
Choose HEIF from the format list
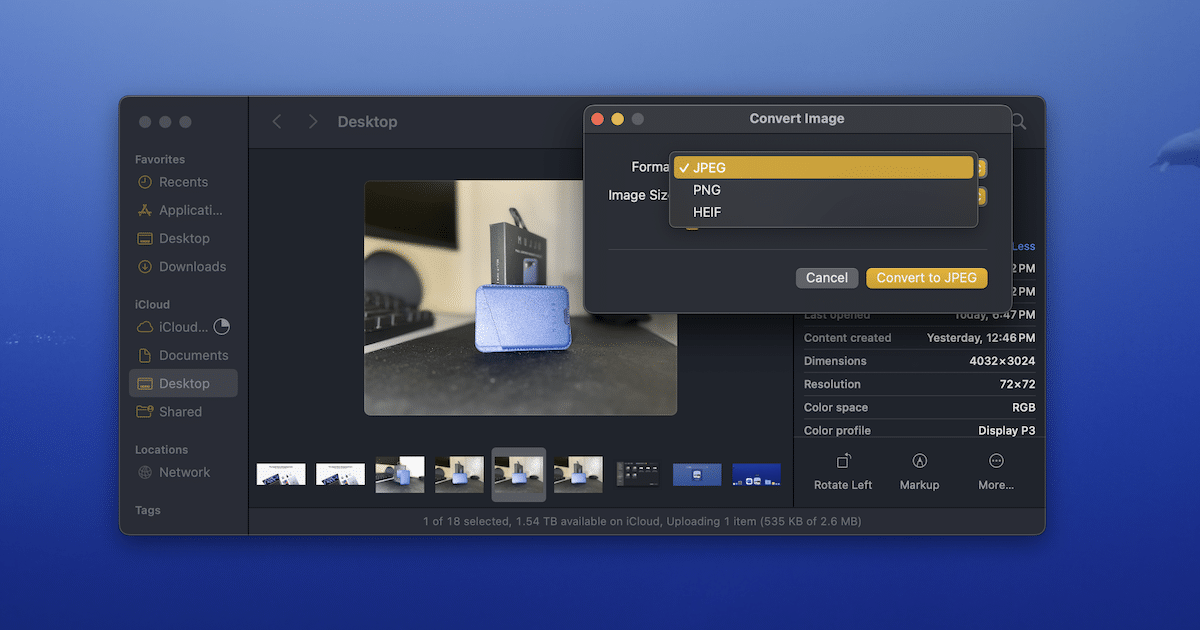(x=707, y=212)
